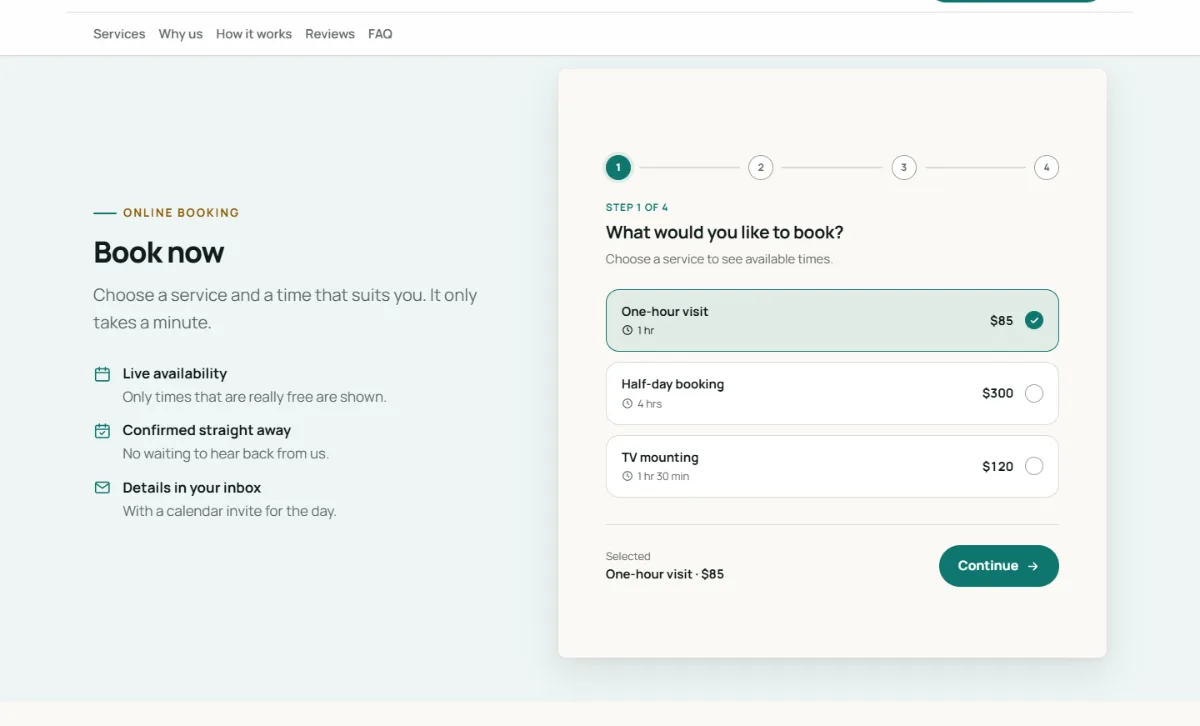Click the STEP 1 OF 4 label
1200x726 pixels.
(x=637, y=208)
